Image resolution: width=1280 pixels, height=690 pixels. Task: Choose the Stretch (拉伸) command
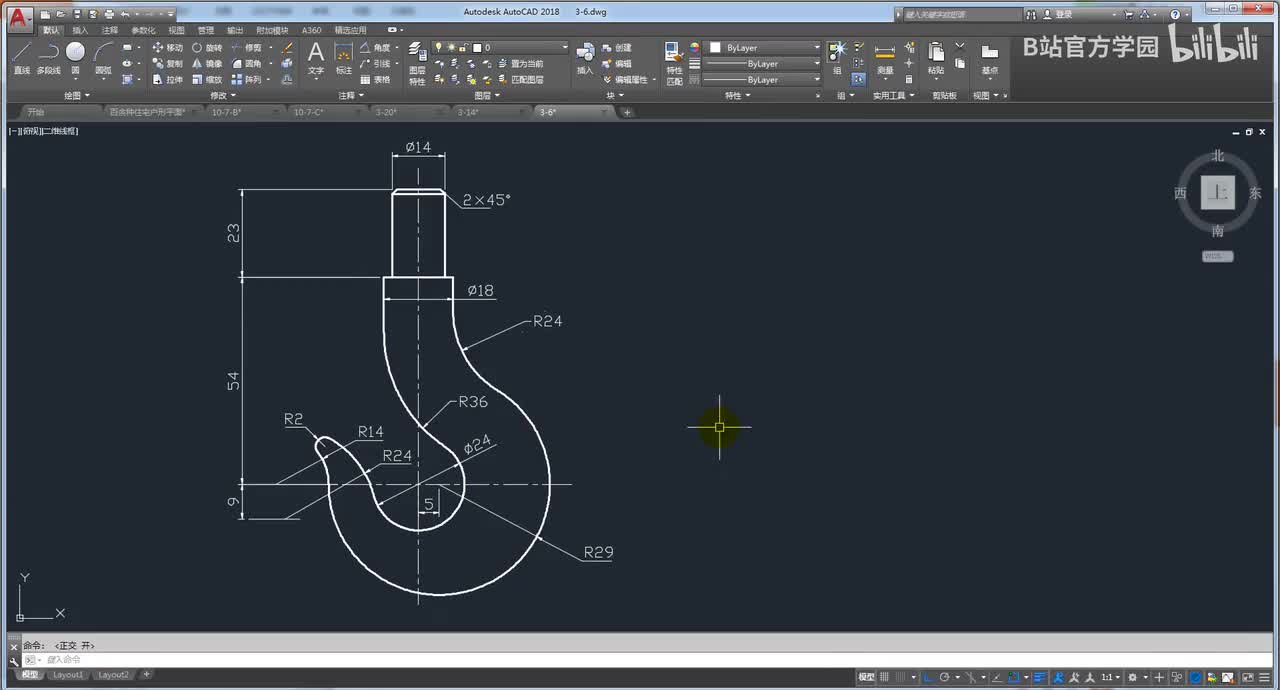pos(167,79)
